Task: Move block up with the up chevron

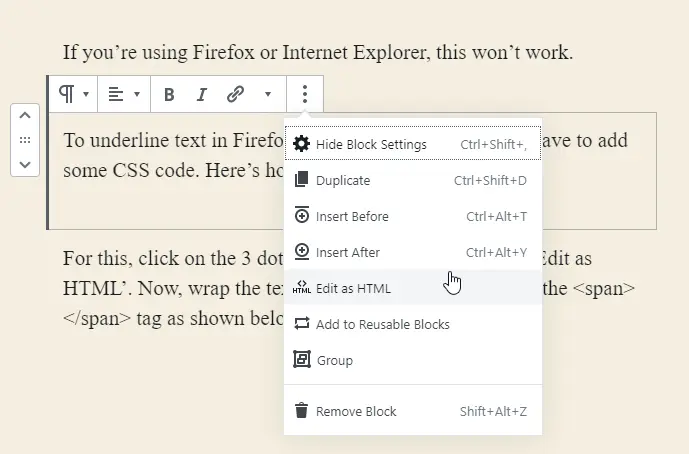Action: click(25, 117)
